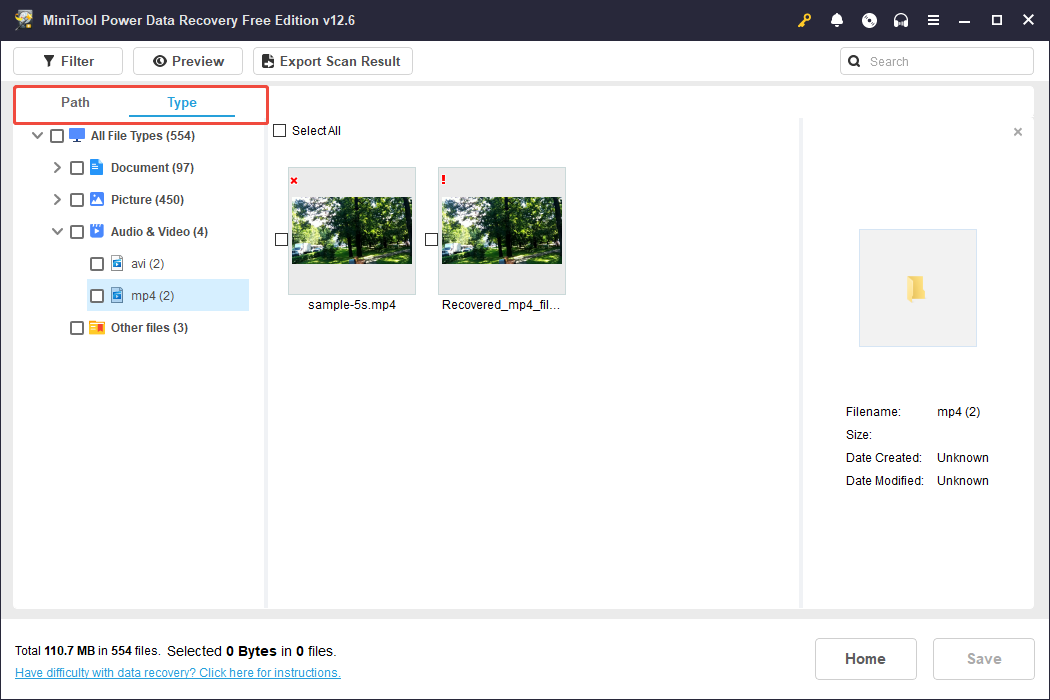Image resolution: width=1050 pixels, height=700 pixels.
Task: Switch to the Path tab
Action: pos(75,102)
